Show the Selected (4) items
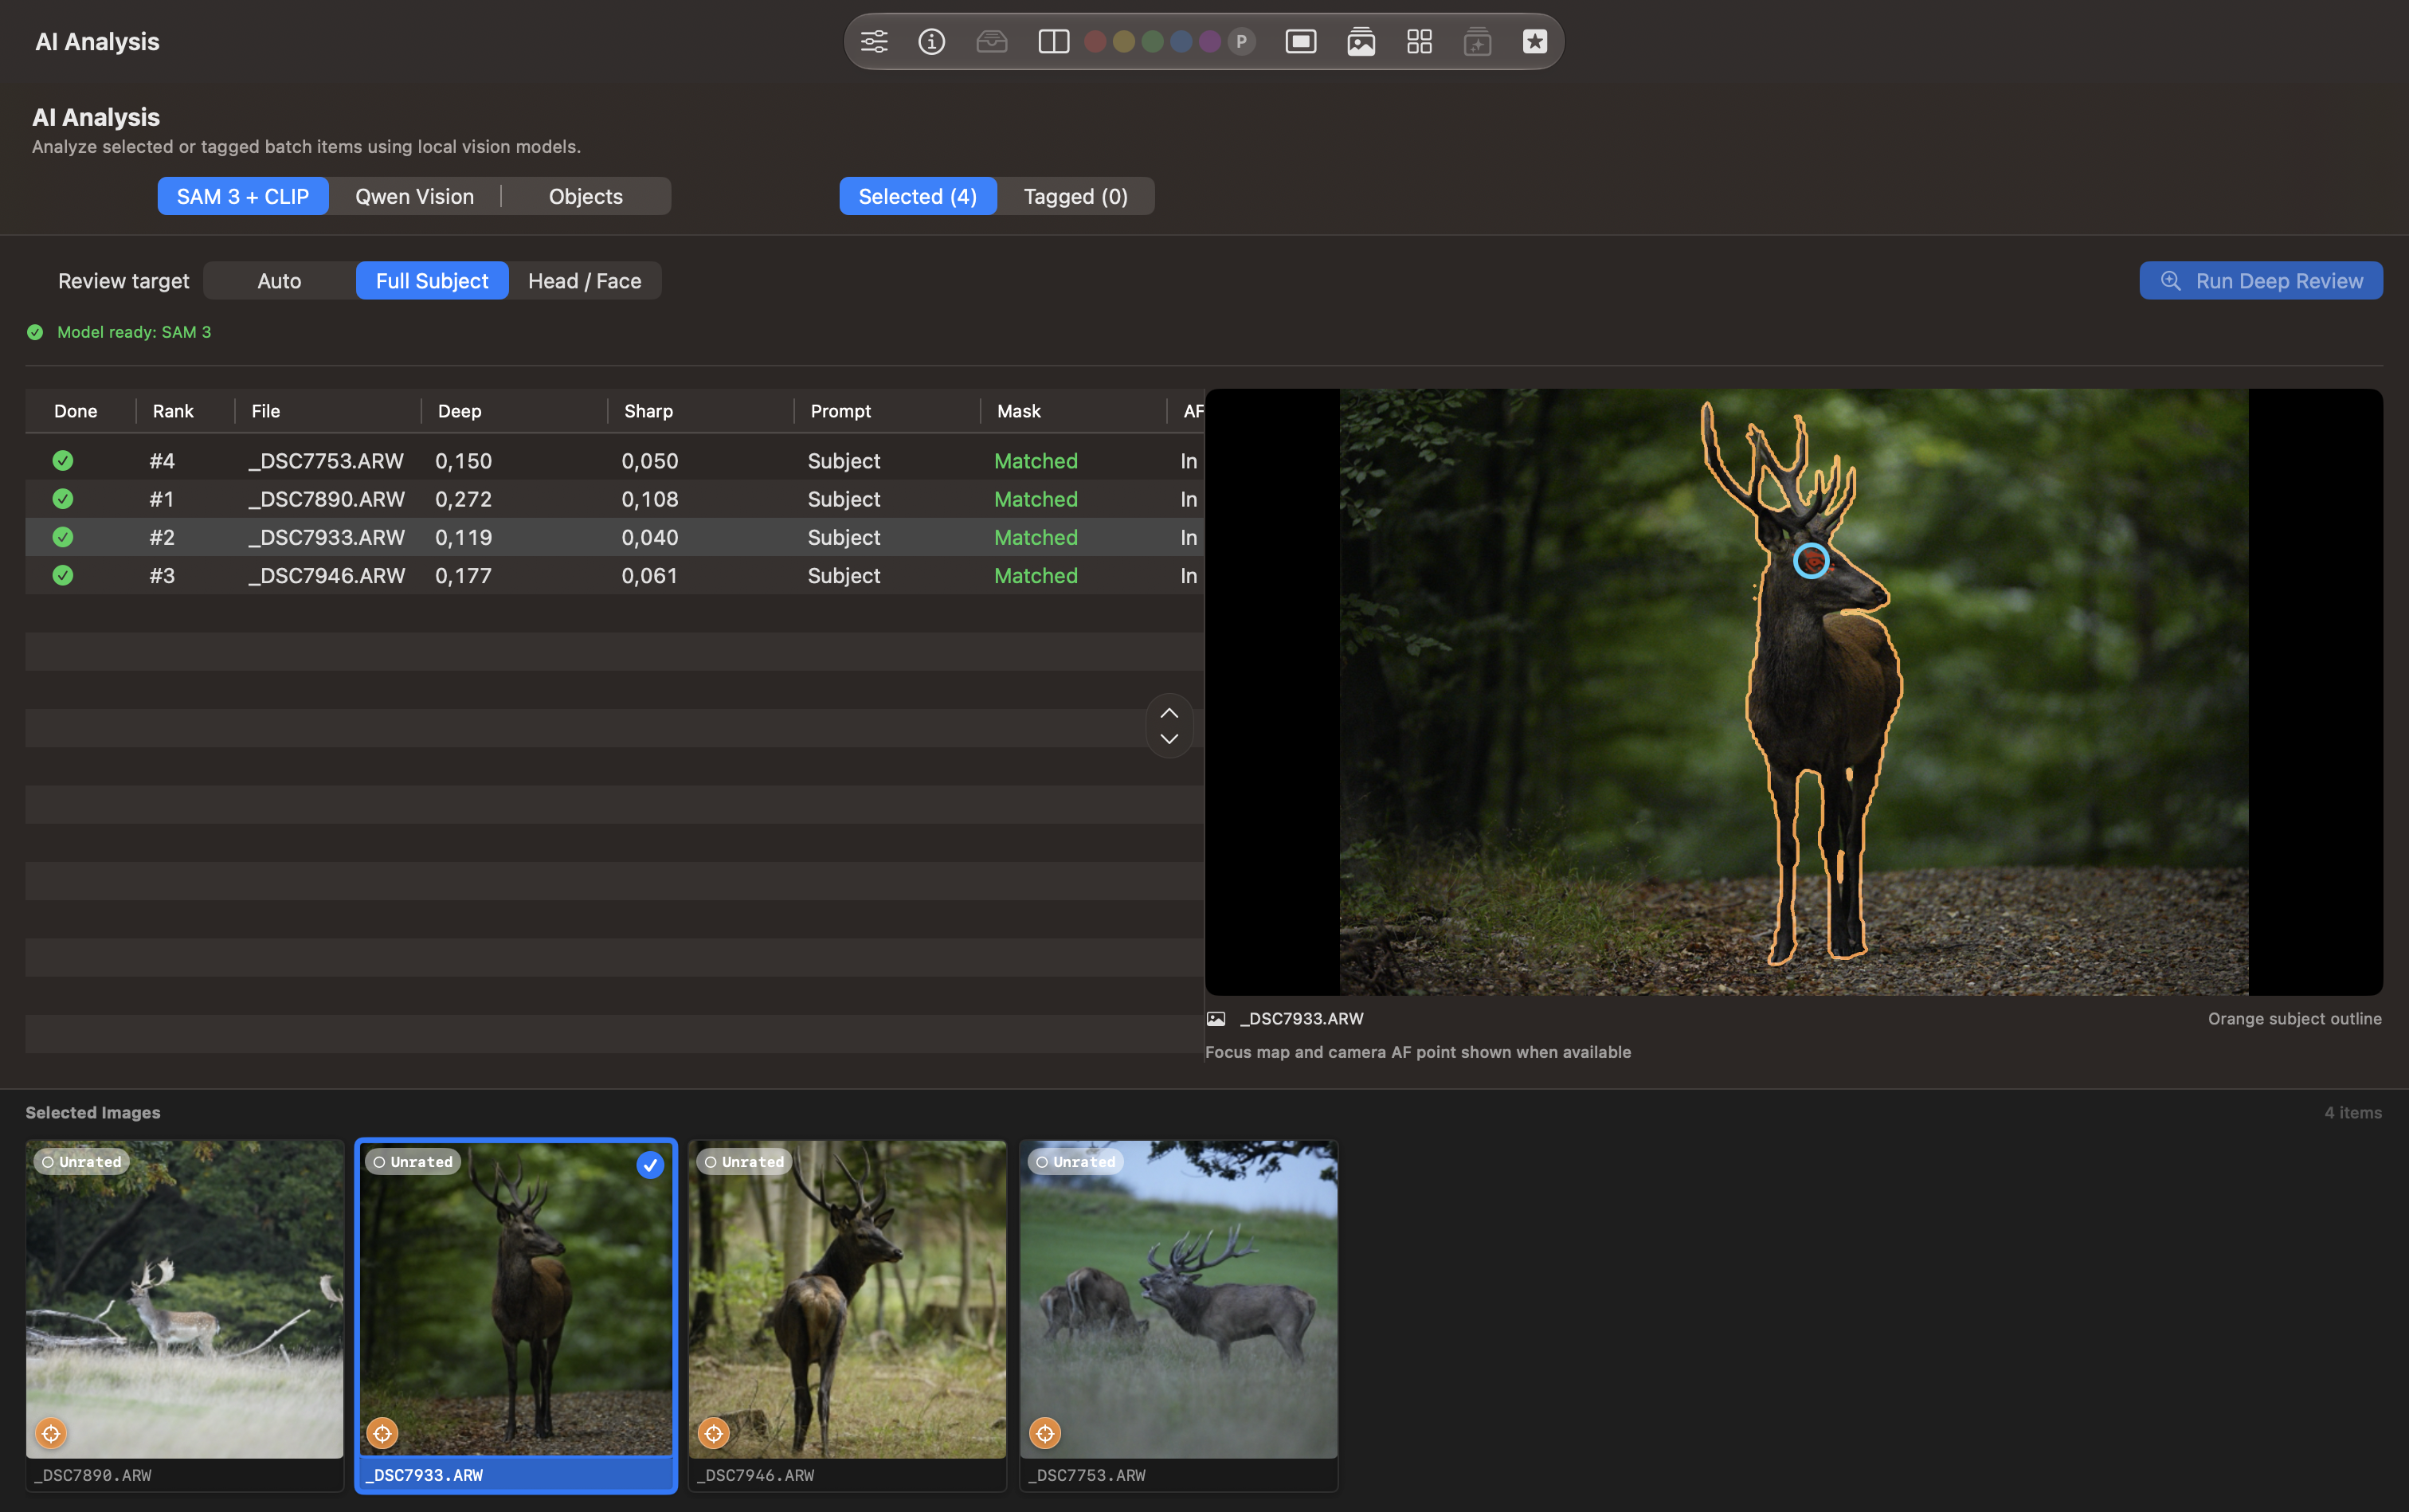 coord(918,196)
